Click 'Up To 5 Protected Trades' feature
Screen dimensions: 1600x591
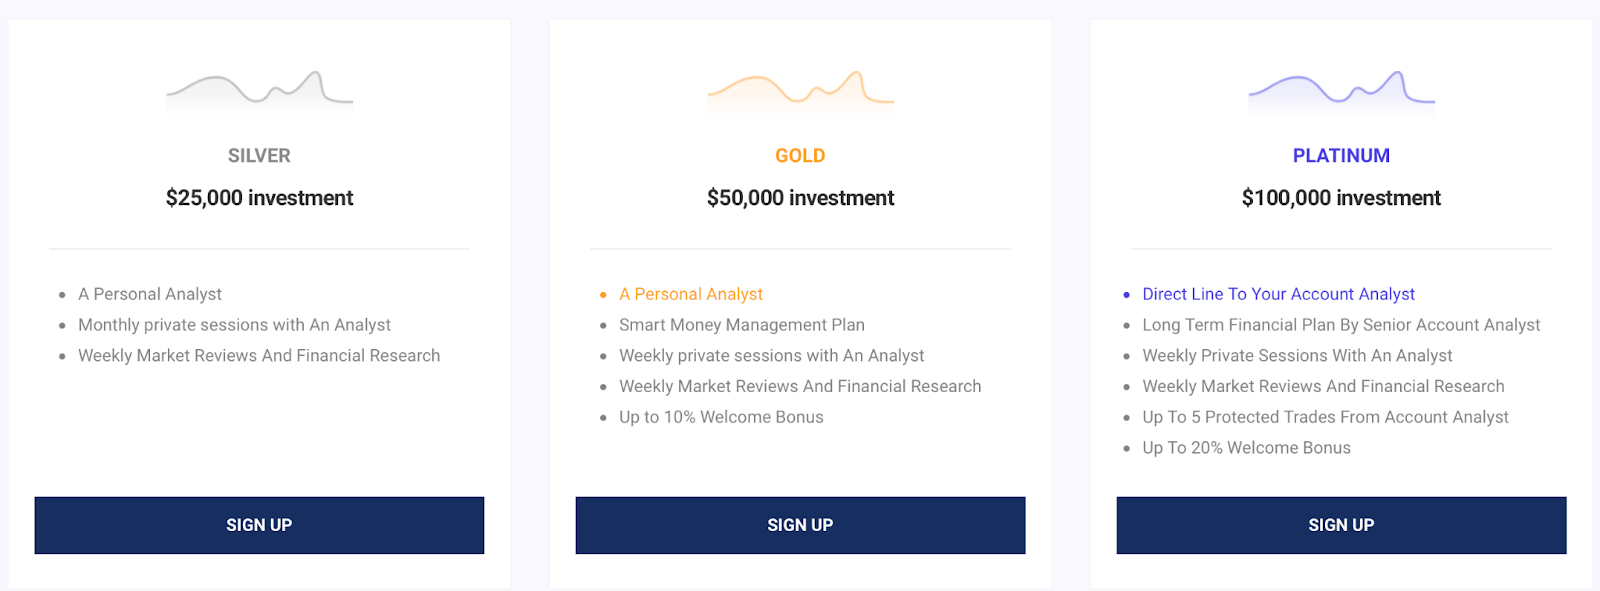coord(1325,417)
